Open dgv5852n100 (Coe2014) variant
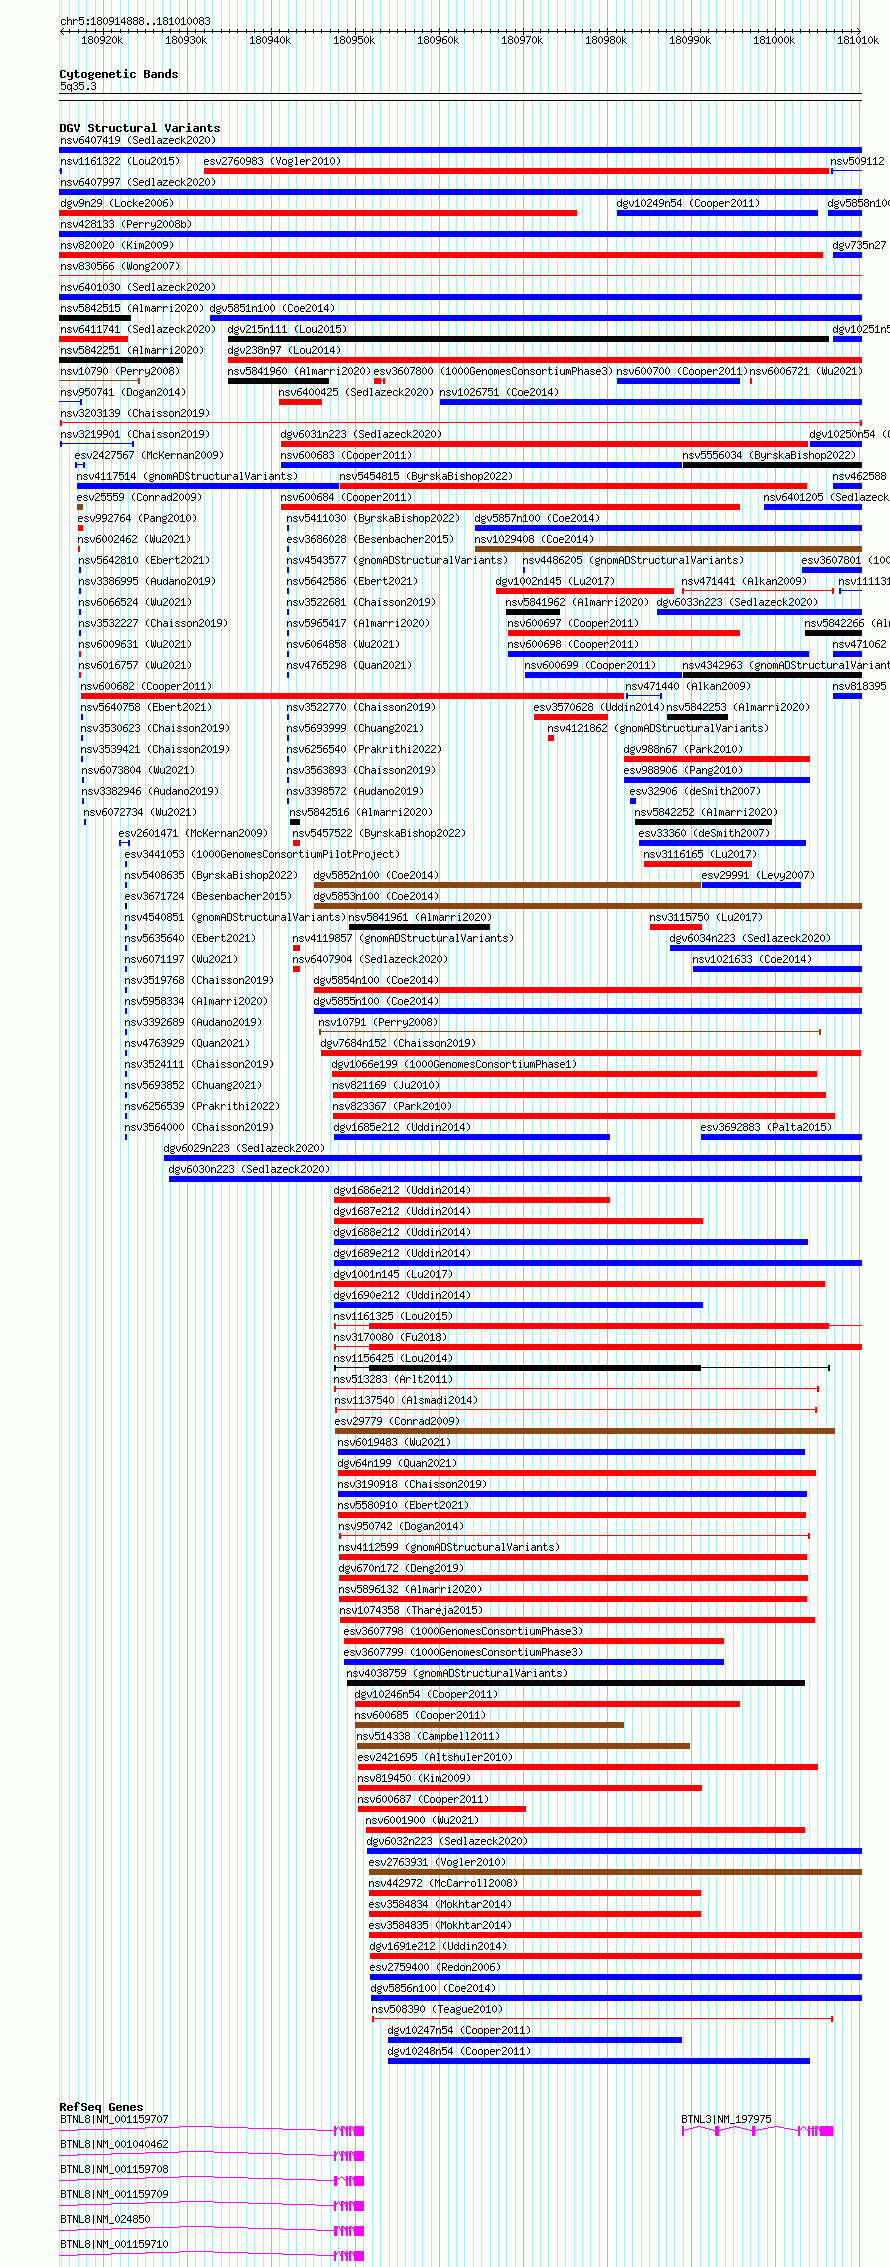 coord(376,875)
